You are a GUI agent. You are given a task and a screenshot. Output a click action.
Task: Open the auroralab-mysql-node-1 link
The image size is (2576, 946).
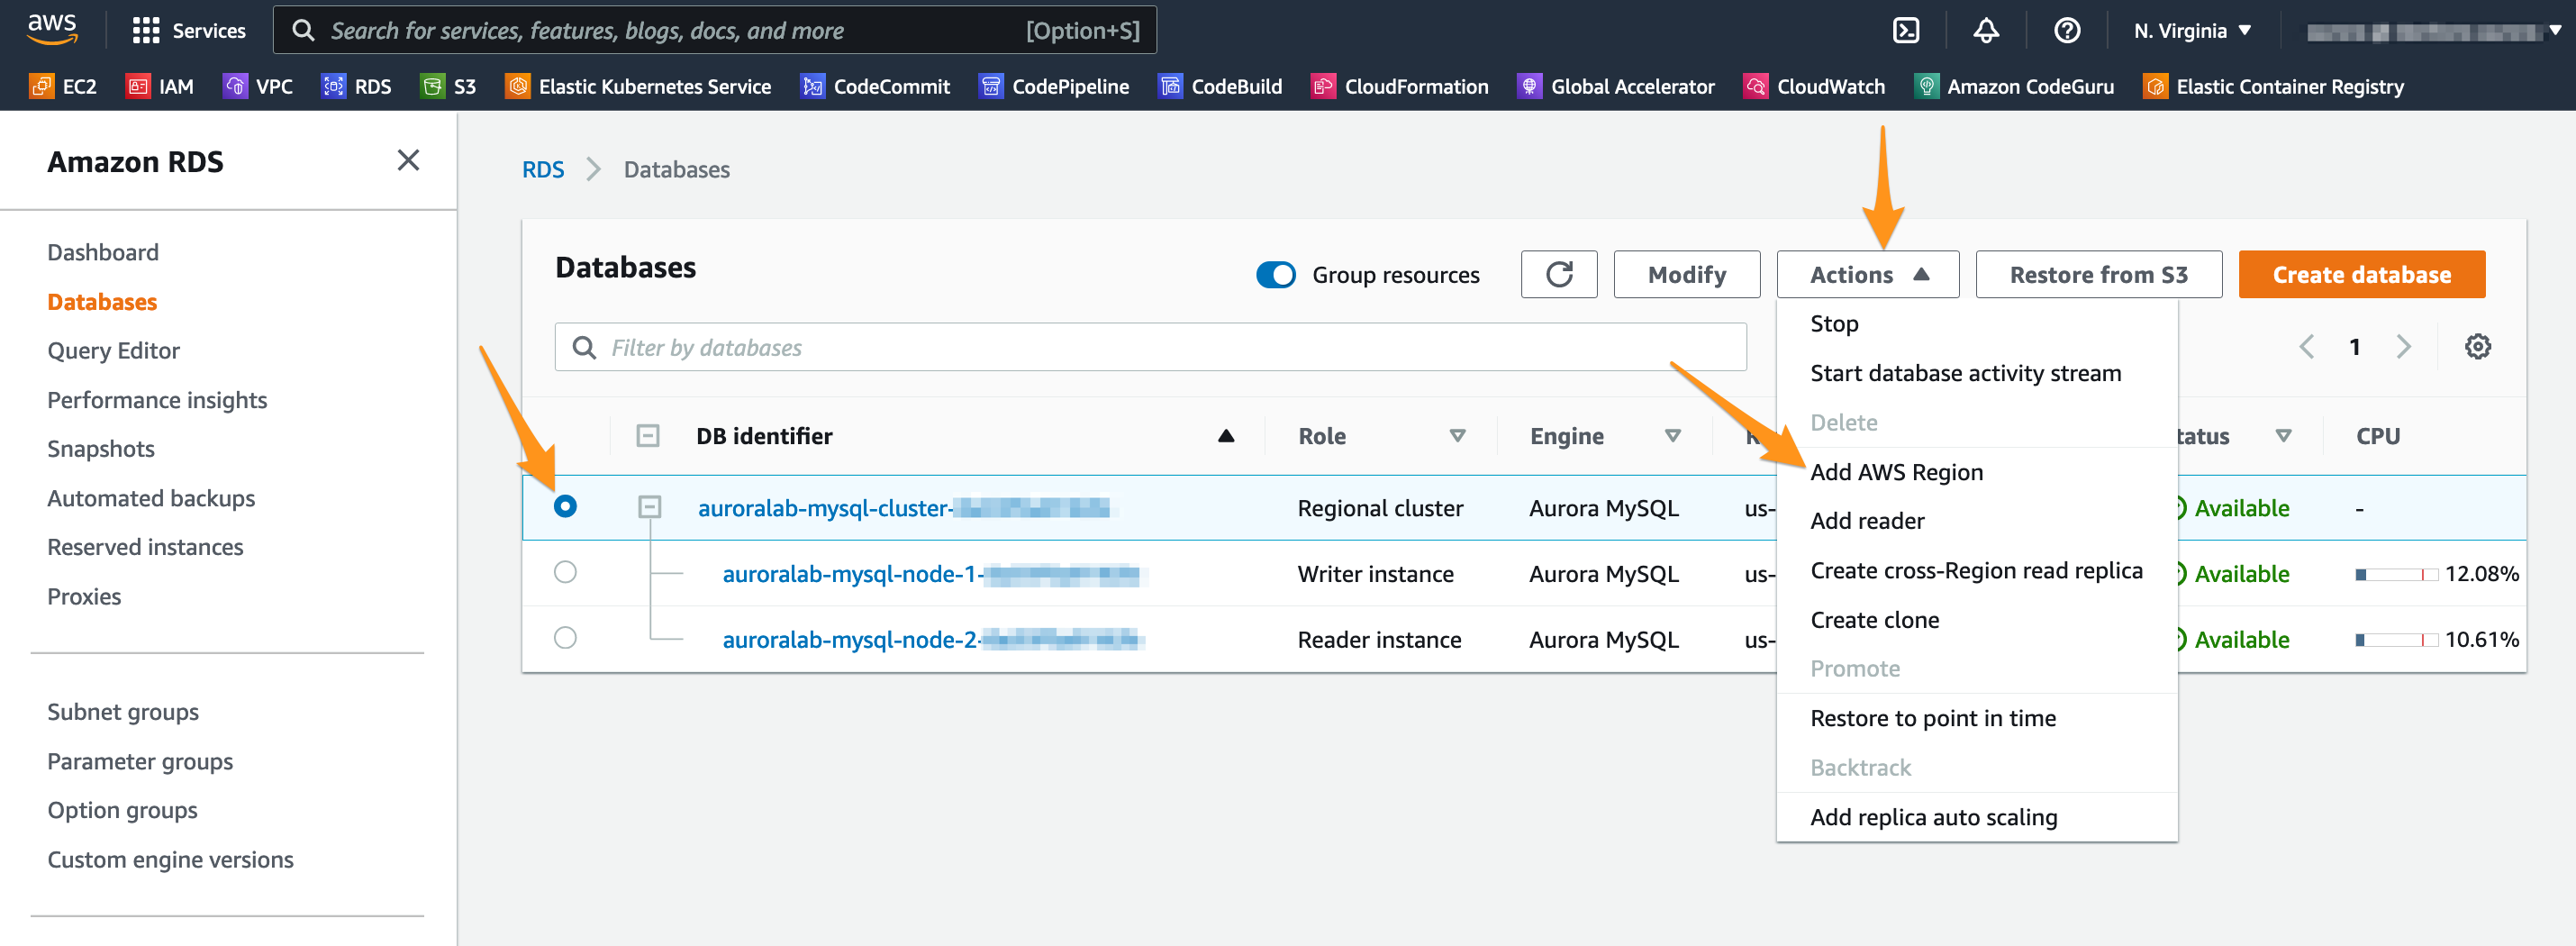pyautogui.click(x=930, y=574)
